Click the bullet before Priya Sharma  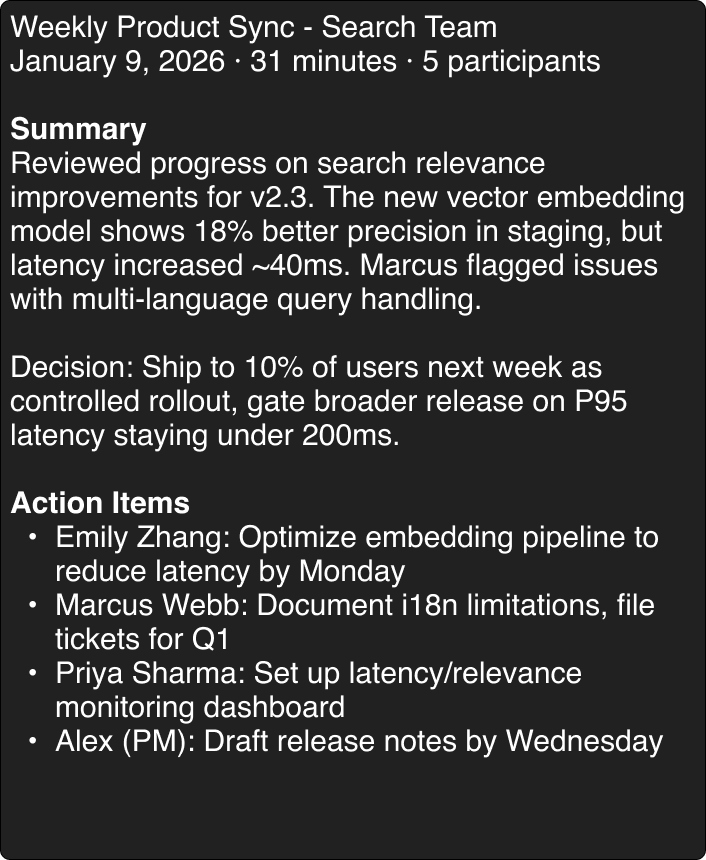[x=33, y=673]
